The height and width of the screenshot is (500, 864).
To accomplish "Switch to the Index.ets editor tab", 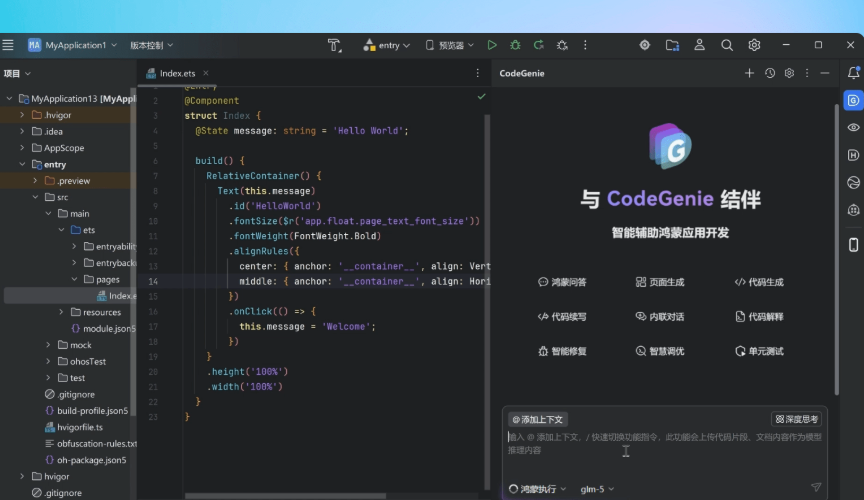I will pyautogui.click(x=177, y=73).
